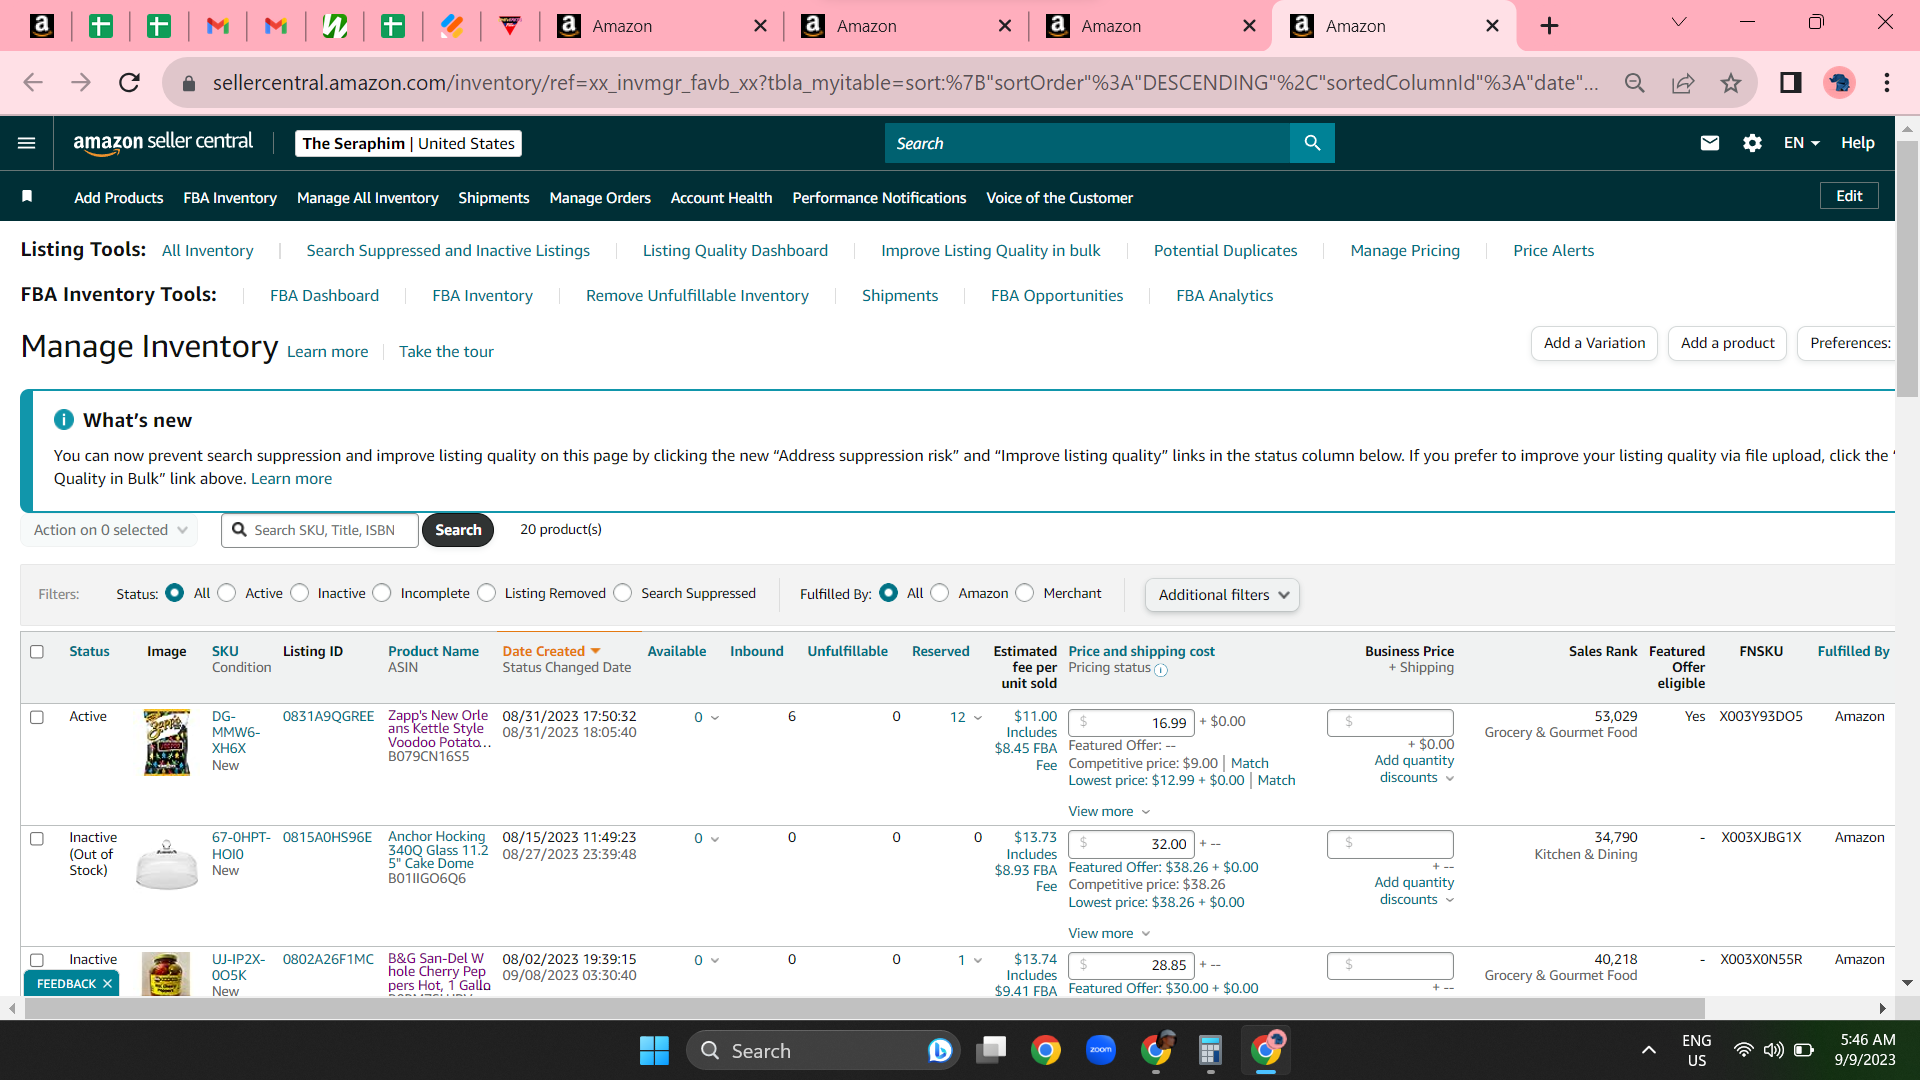This screenshot has width=1920, height=1080.
Task: Click the bookmark flag icon in nav bar
Action: 27,197
